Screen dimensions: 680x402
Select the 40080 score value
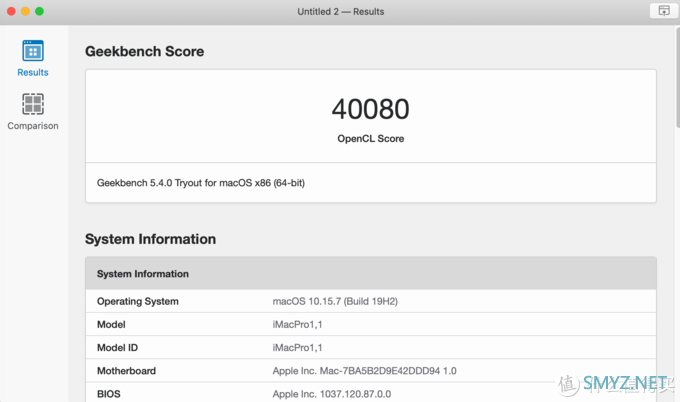370,109
